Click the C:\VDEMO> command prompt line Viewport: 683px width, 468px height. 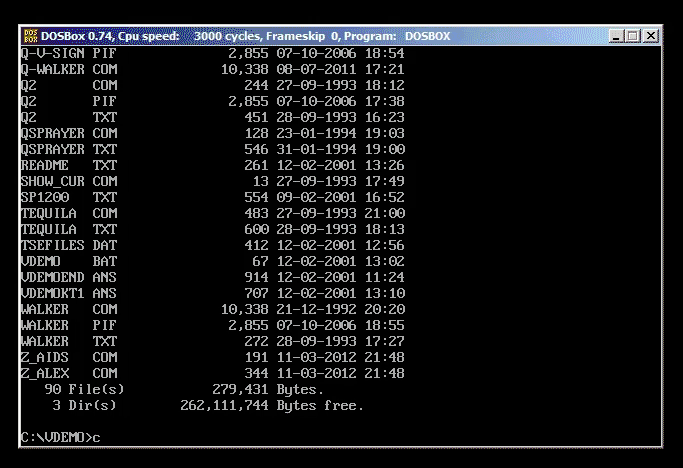[61, 437]
